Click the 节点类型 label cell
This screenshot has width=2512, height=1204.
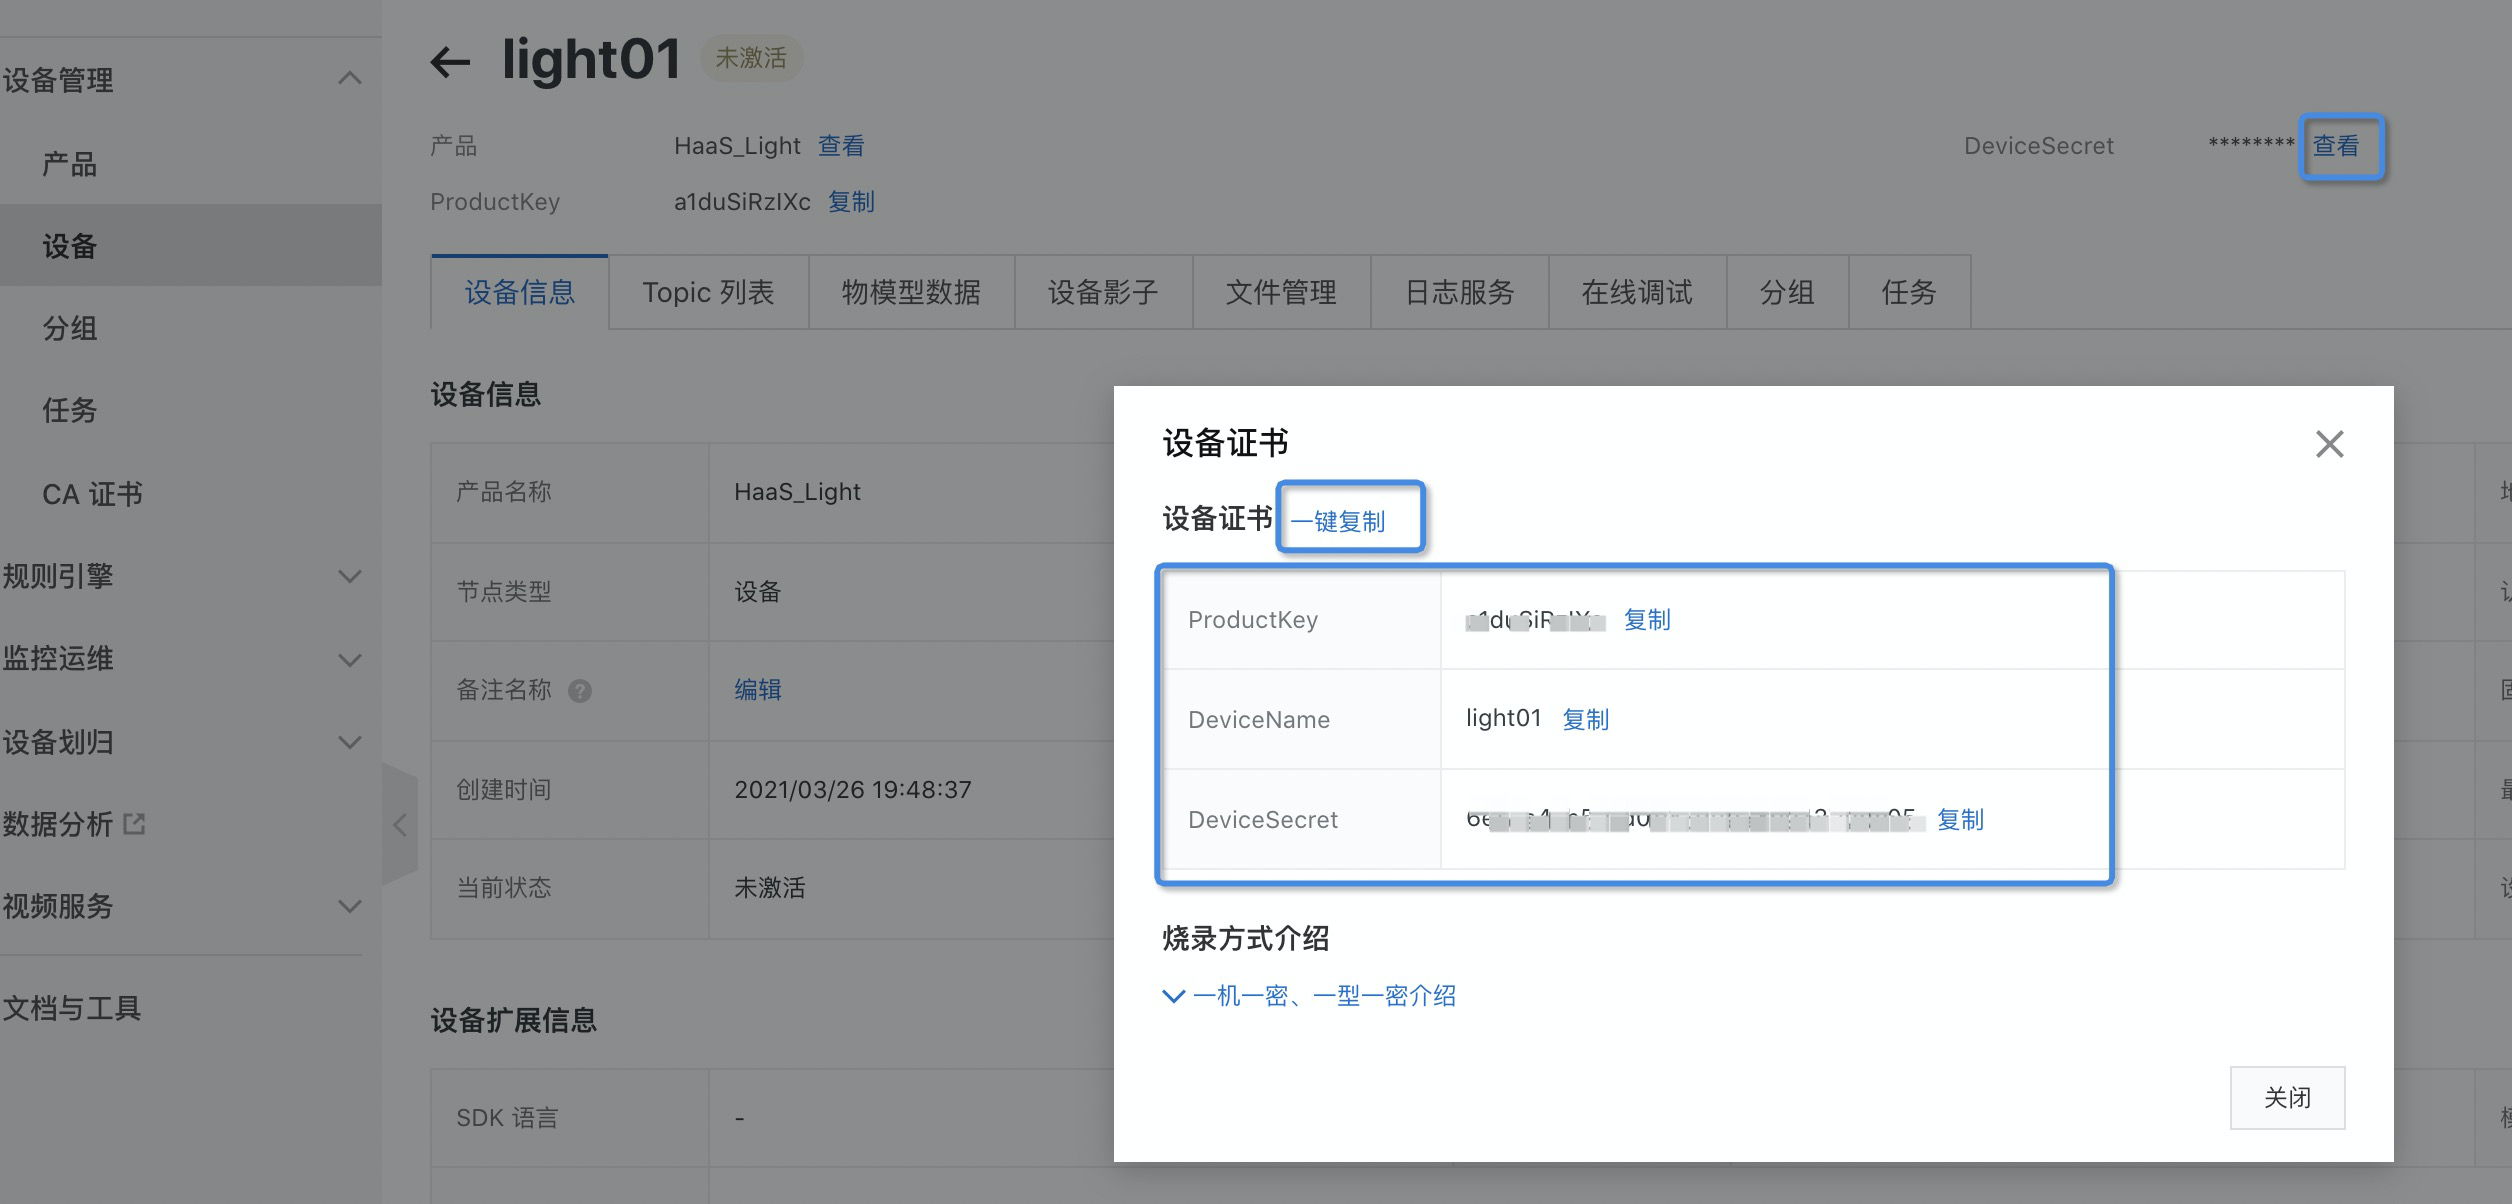click(569, 592)
